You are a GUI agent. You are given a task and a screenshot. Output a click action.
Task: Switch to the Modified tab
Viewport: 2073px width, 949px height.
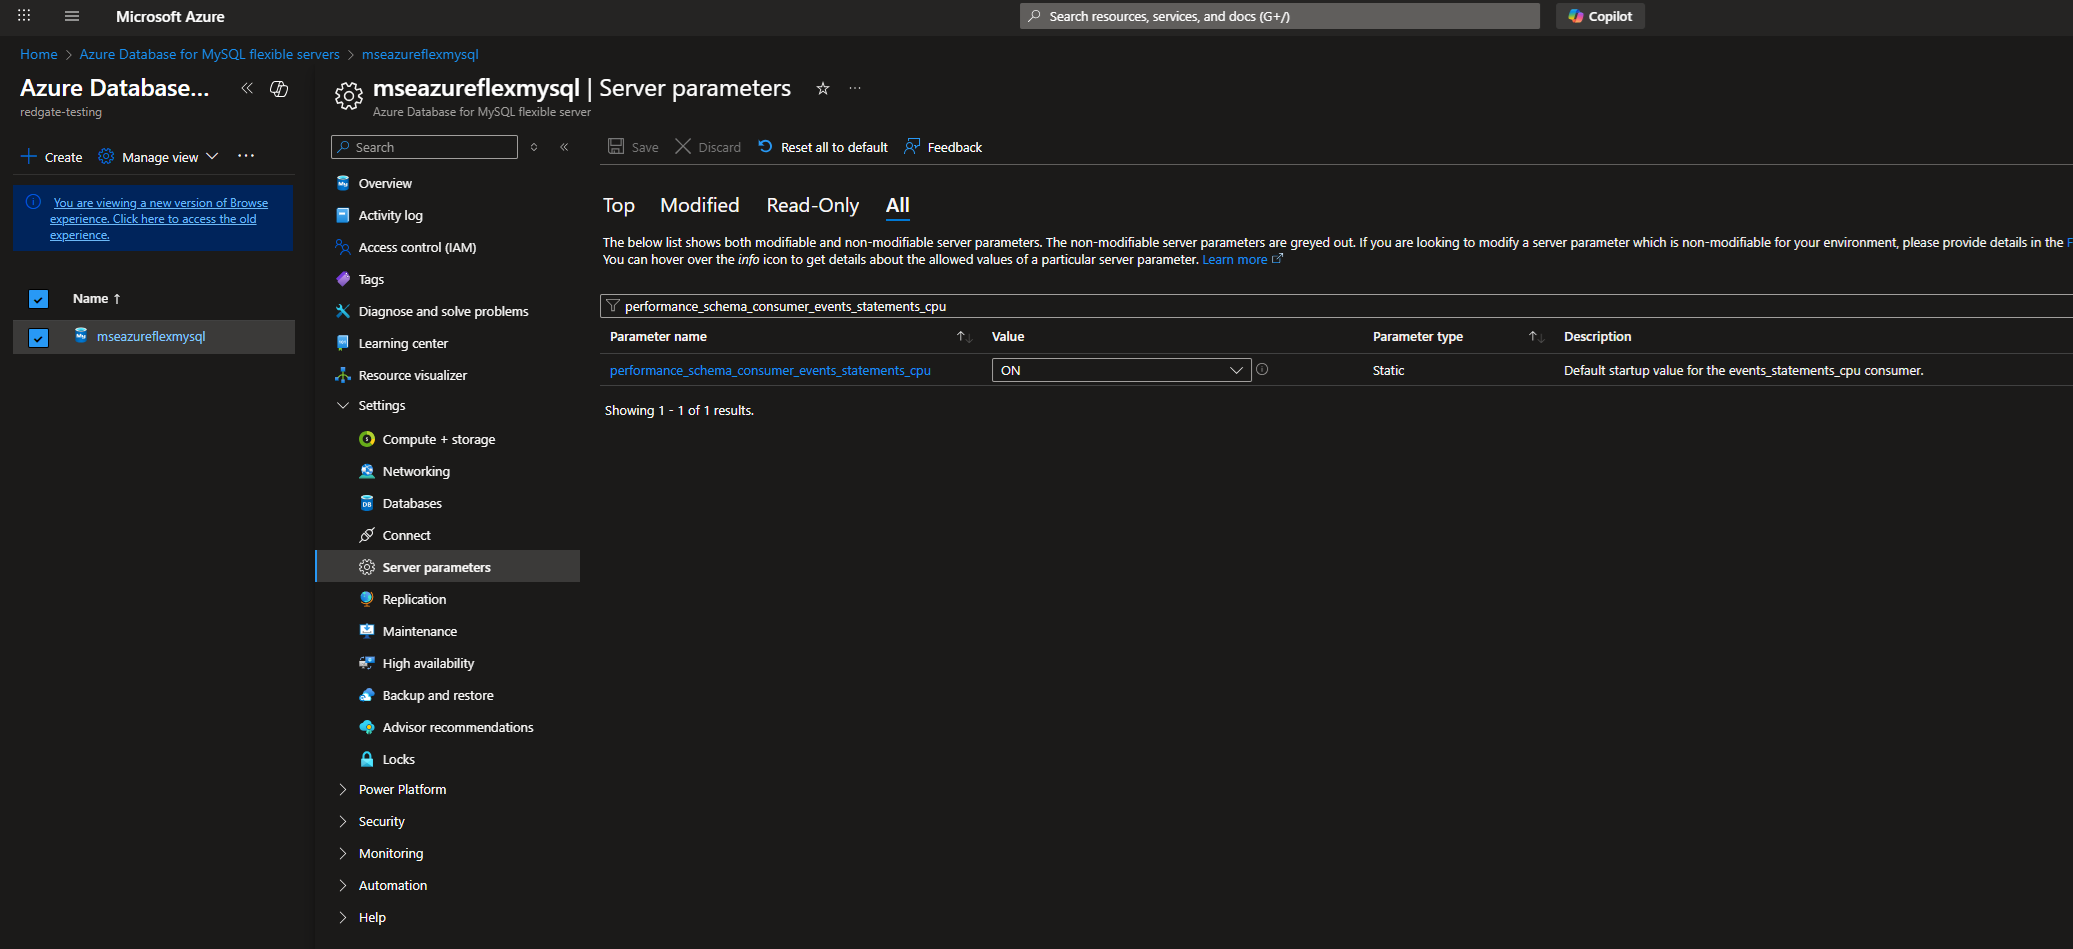tap(699, 205)
